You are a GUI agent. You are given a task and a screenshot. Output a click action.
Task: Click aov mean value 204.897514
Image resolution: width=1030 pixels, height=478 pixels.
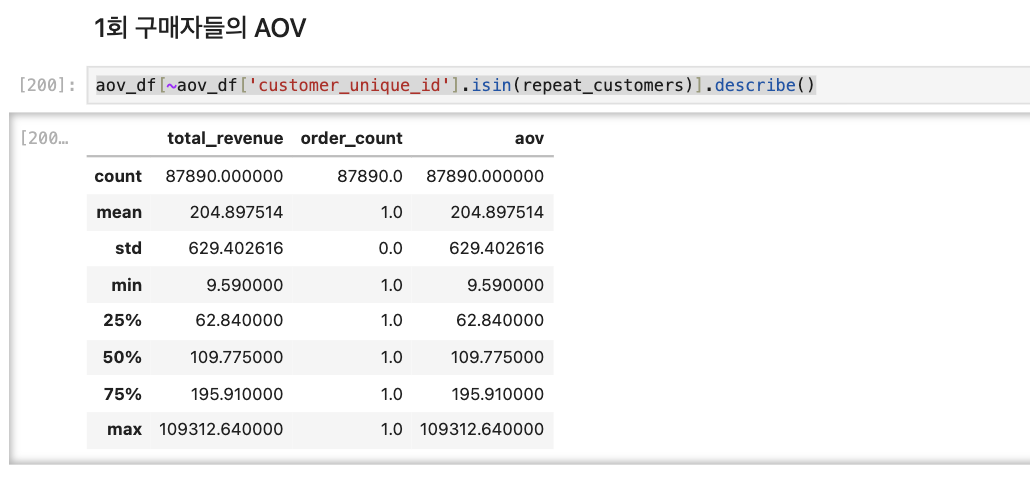click(497, 212)
